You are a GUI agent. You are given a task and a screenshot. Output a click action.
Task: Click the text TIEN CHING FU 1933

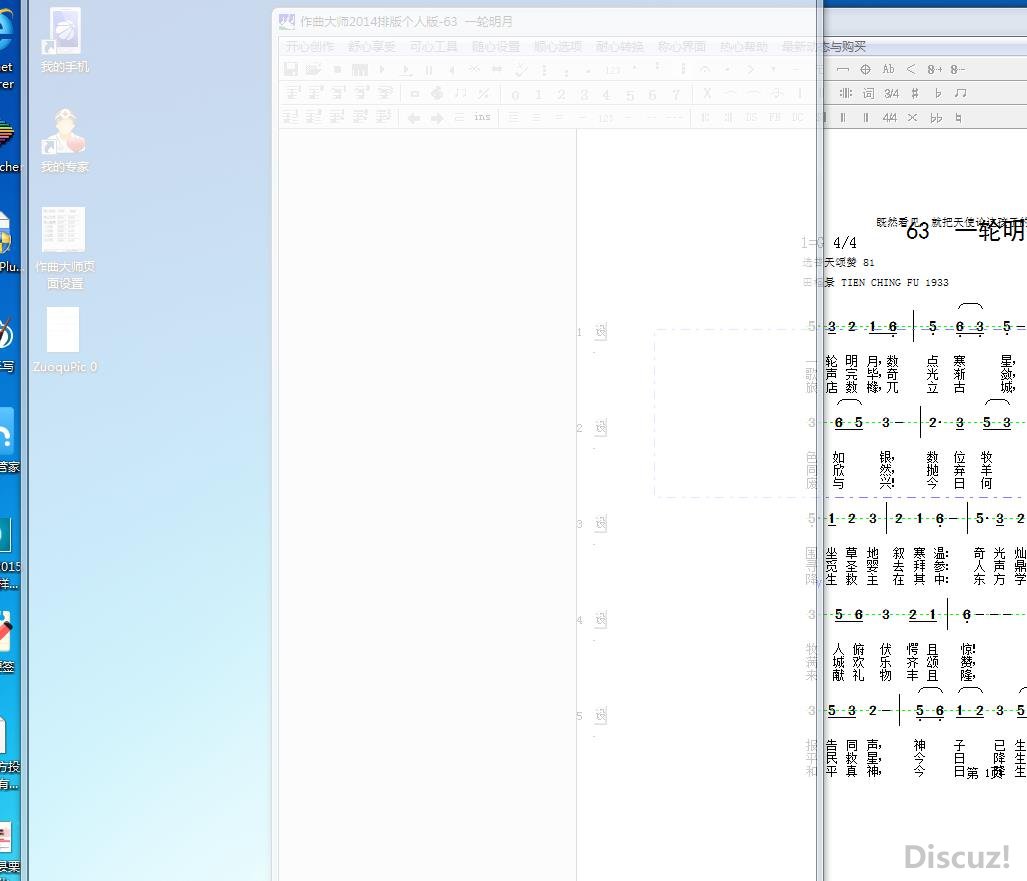coord(895,282)
